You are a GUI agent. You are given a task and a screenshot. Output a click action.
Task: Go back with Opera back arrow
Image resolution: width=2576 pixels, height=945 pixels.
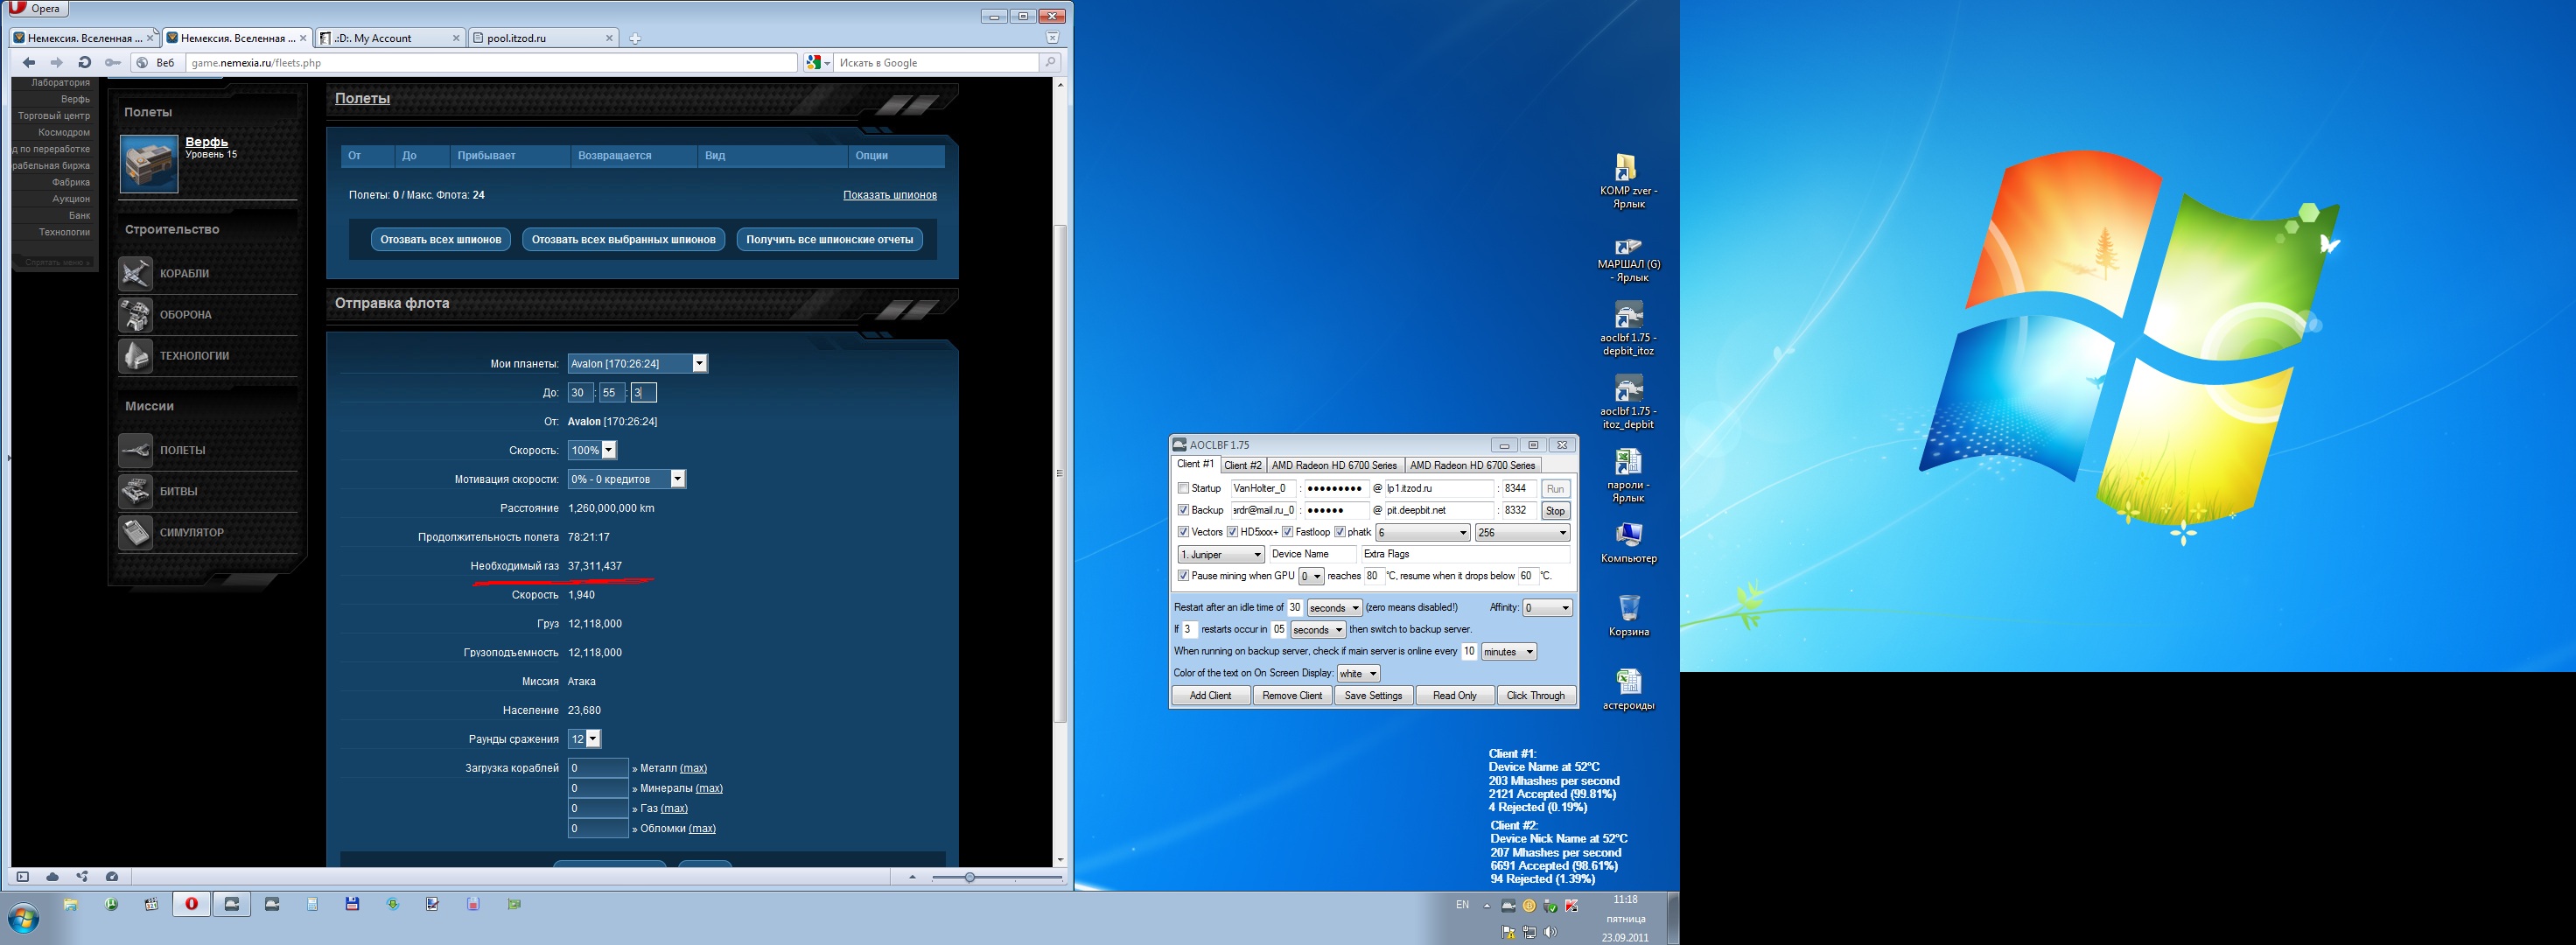29,62
